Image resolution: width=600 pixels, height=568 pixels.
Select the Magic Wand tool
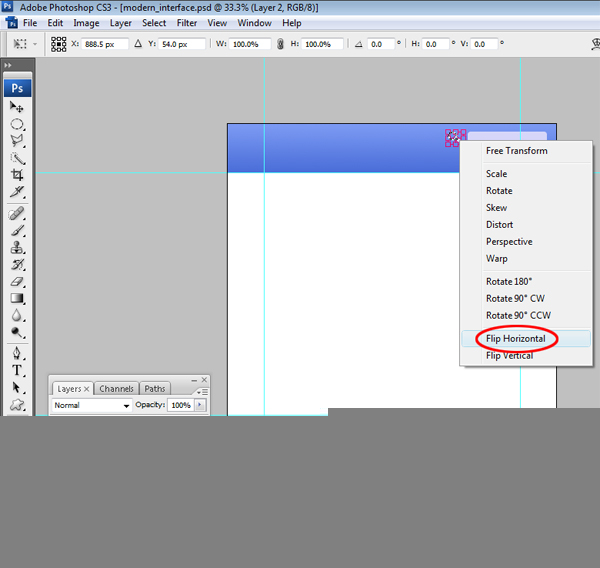pyautogui.click(x=17, y=158)
